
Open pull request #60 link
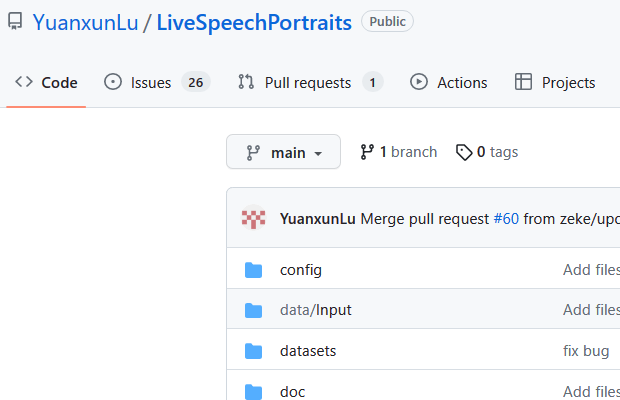pyautogui.click(x=506, y=219)
